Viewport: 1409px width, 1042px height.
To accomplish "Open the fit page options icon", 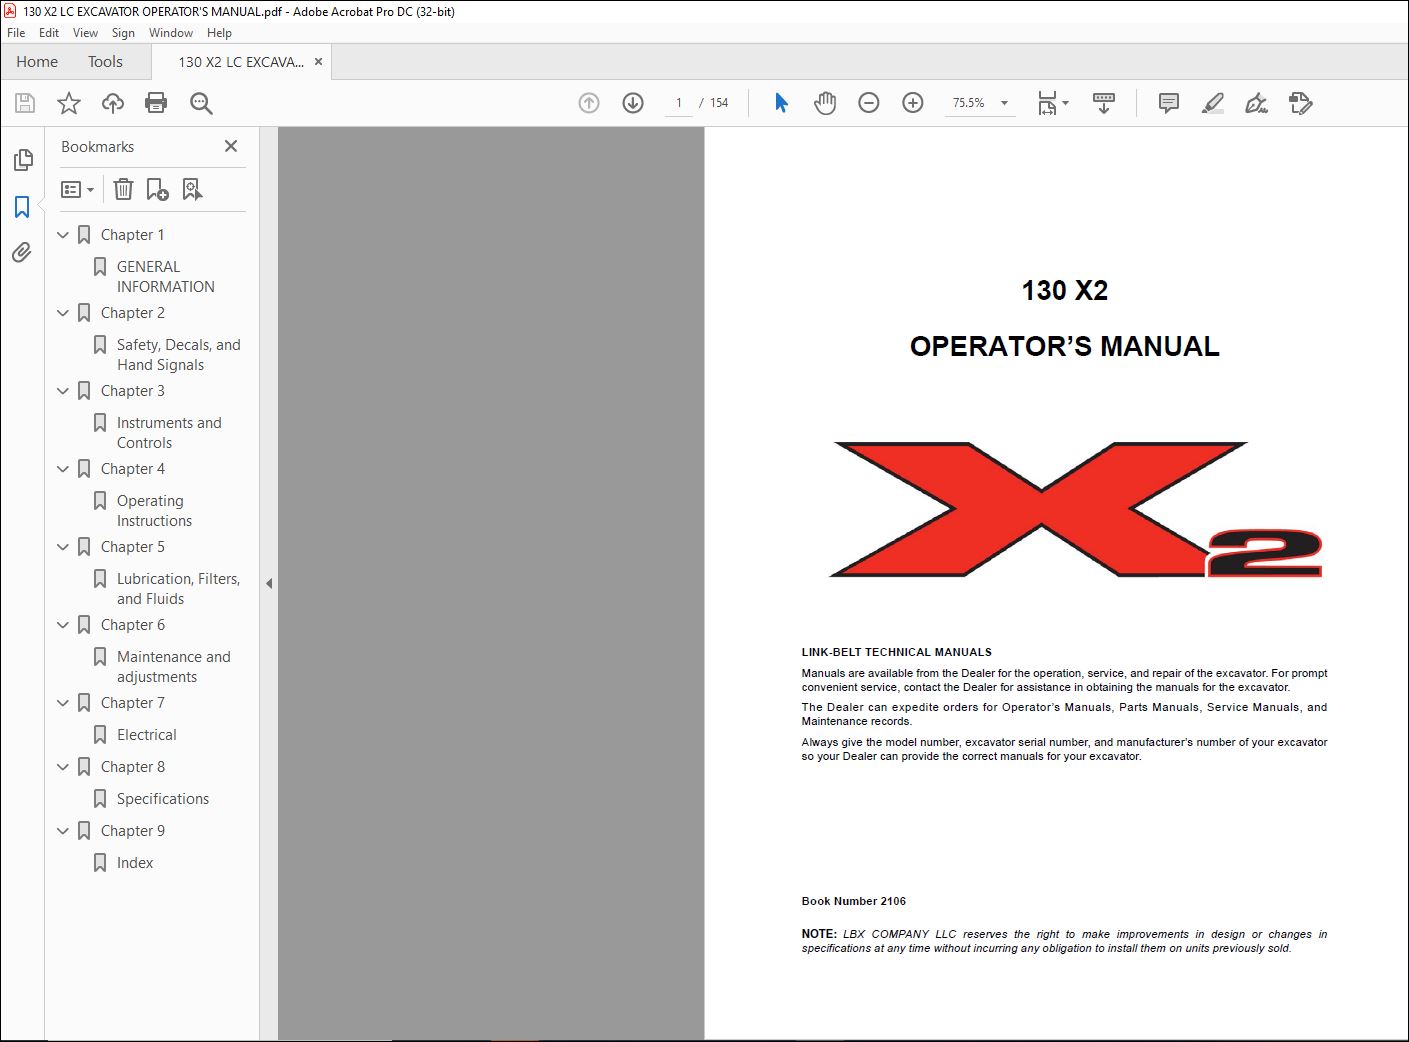I will point(1047,103).
